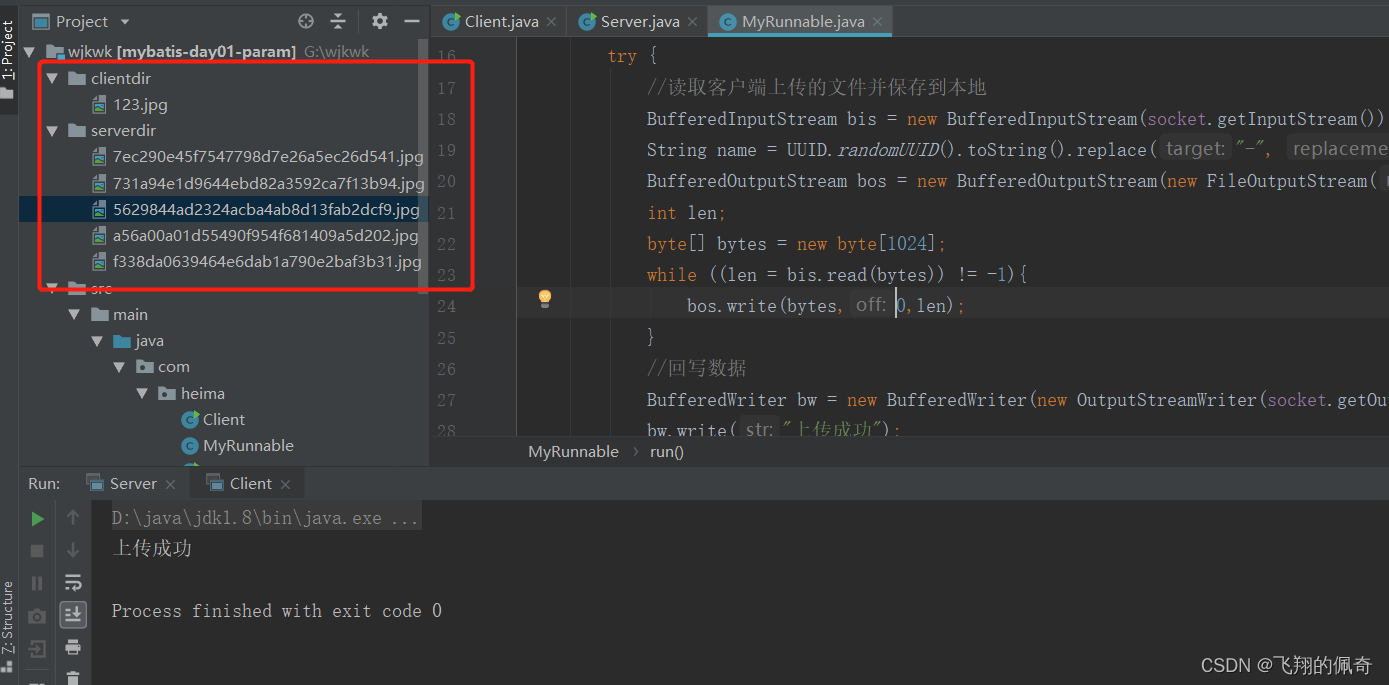Click the Print console output icon
This screenshot has width=1389, height=685.
73,648
